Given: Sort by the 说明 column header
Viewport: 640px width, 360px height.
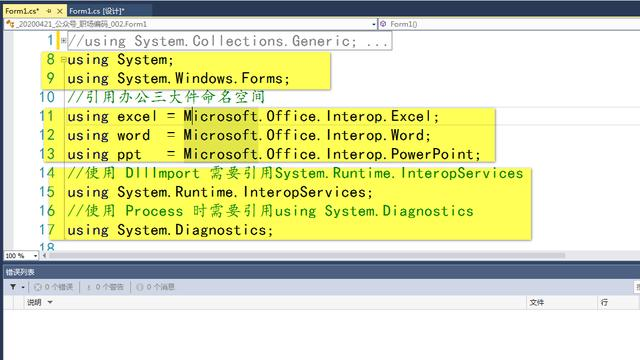Looking at the screenshot, I should tap(34, 302).
